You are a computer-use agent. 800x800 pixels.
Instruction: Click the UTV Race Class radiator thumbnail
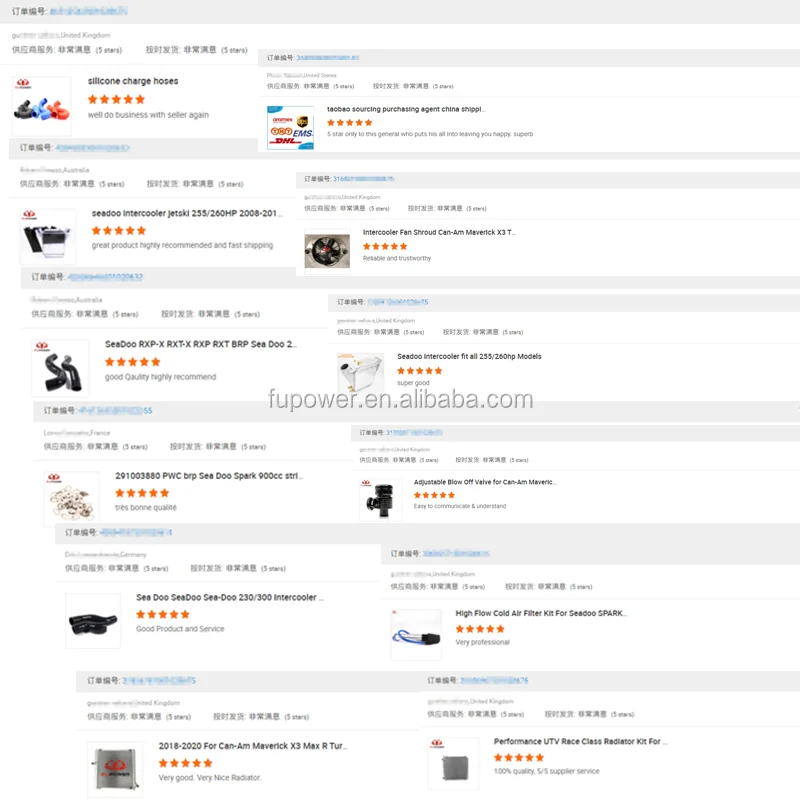(x=453, y=763)
